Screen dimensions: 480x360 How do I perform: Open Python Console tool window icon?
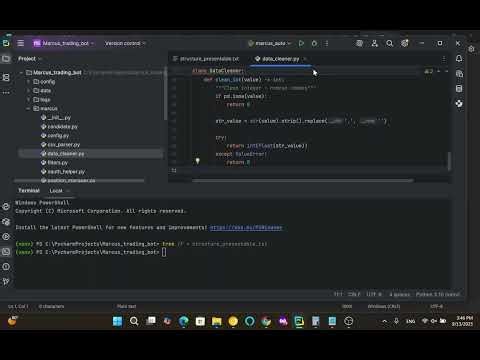click(x=6, y=207)
